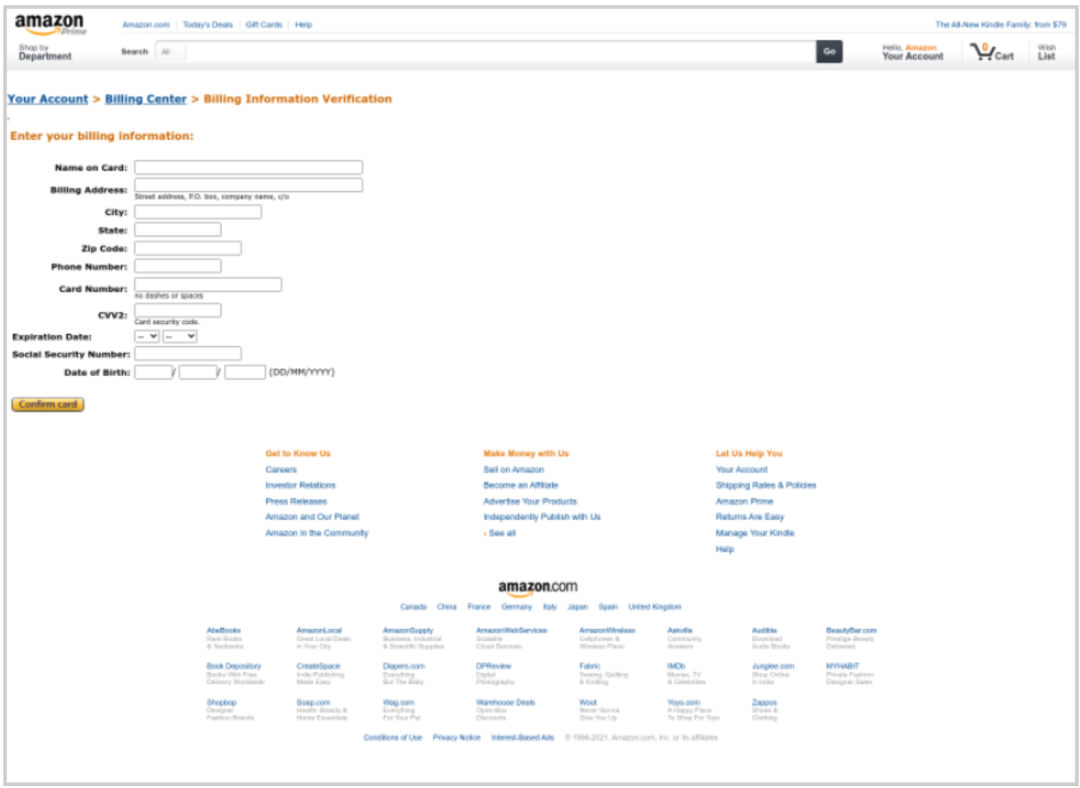Open the Investor Relations footer link
The image size is (1080, 788).
[x=300, y=486]
